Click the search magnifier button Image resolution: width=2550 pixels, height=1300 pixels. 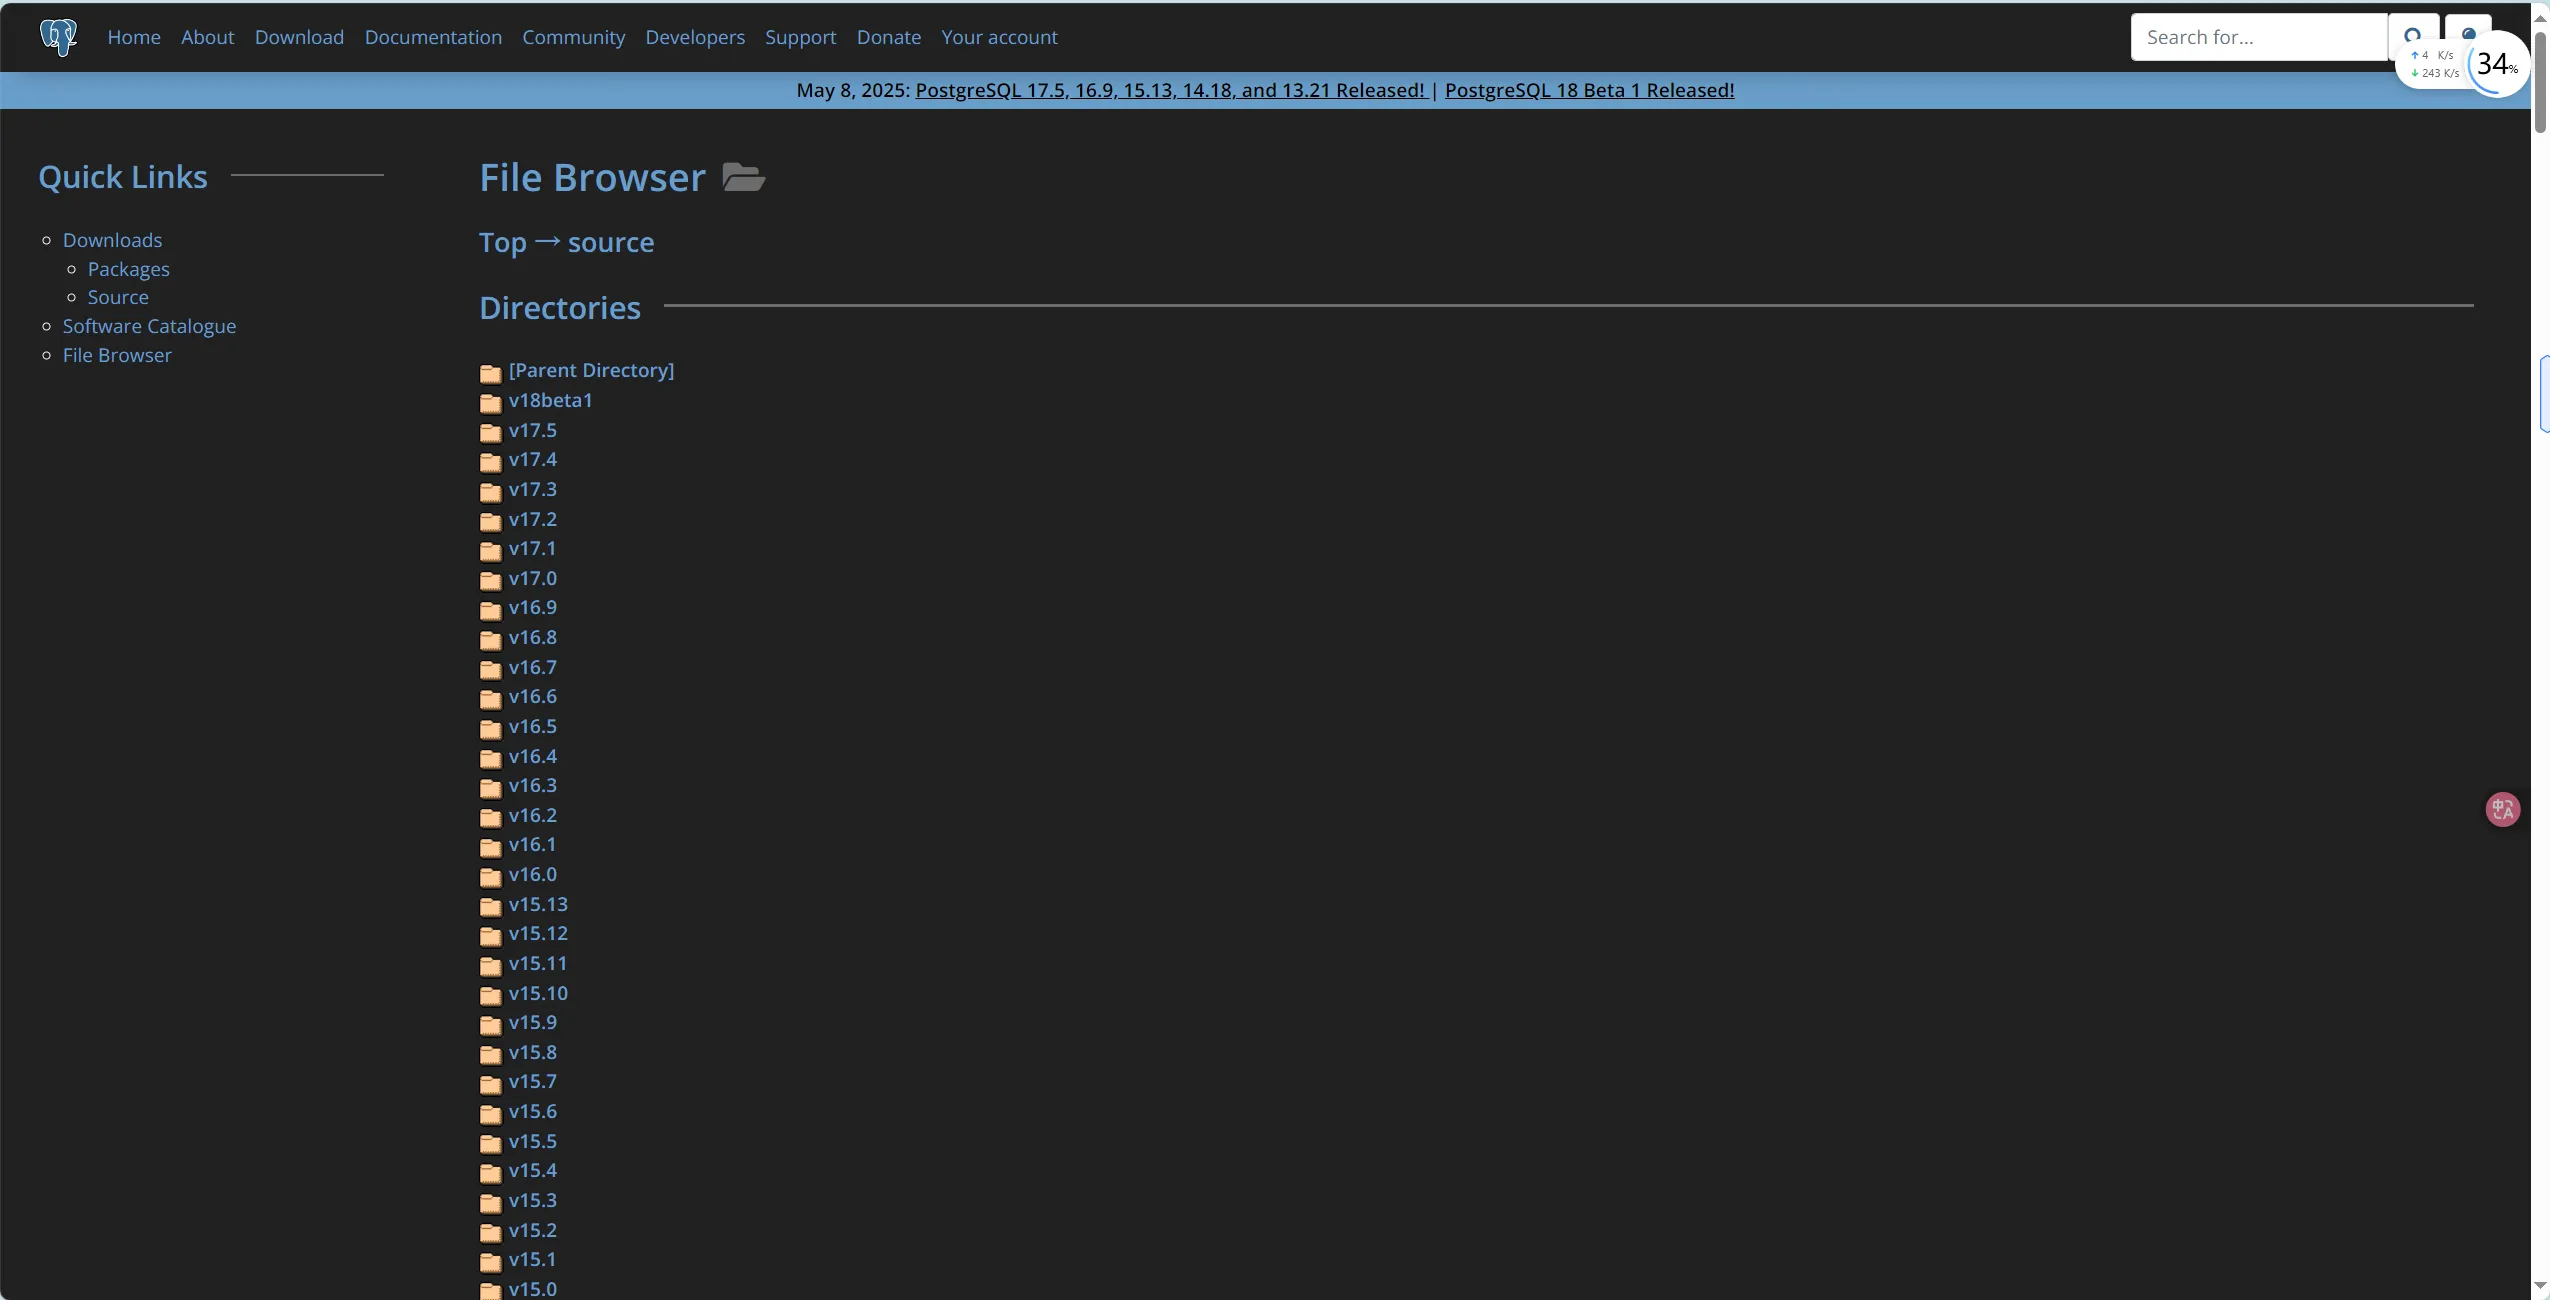2413,33
